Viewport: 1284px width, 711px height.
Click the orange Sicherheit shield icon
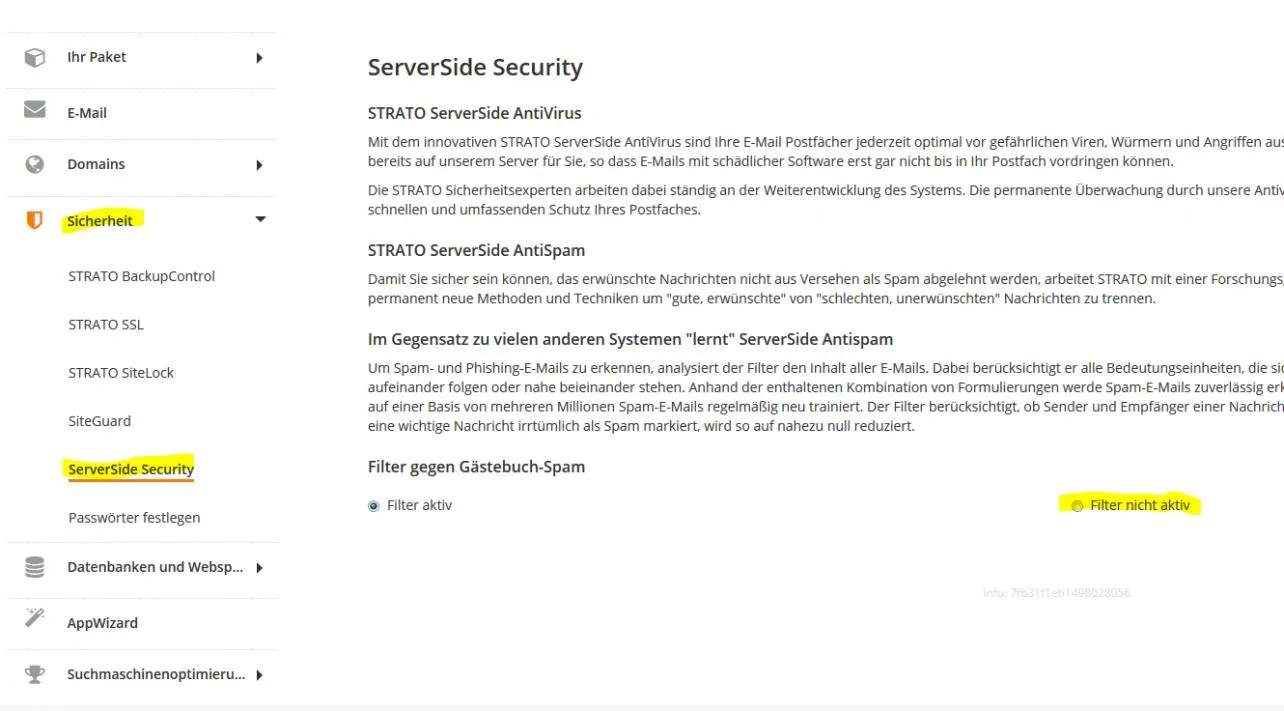35,220
